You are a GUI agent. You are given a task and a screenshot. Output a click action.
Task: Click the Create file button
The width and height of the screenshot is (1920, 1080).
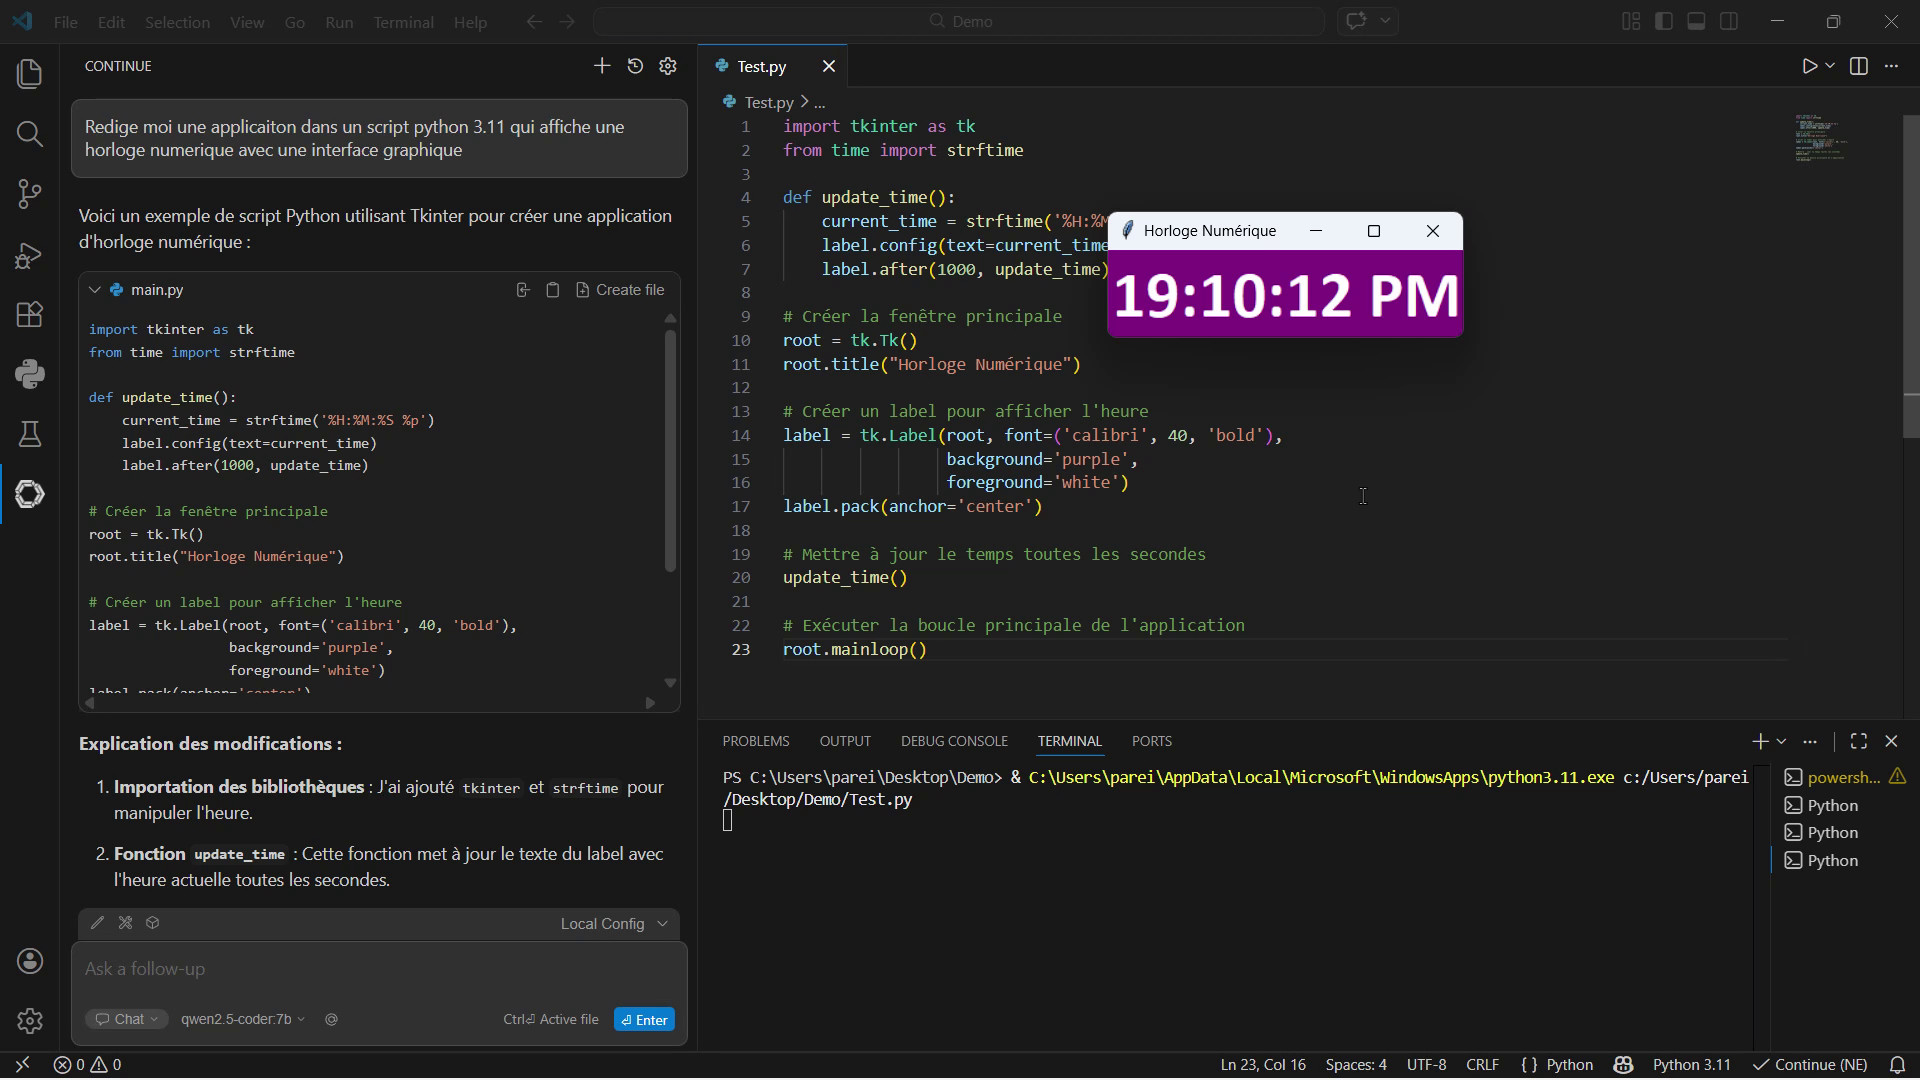(x=620, y=290)
